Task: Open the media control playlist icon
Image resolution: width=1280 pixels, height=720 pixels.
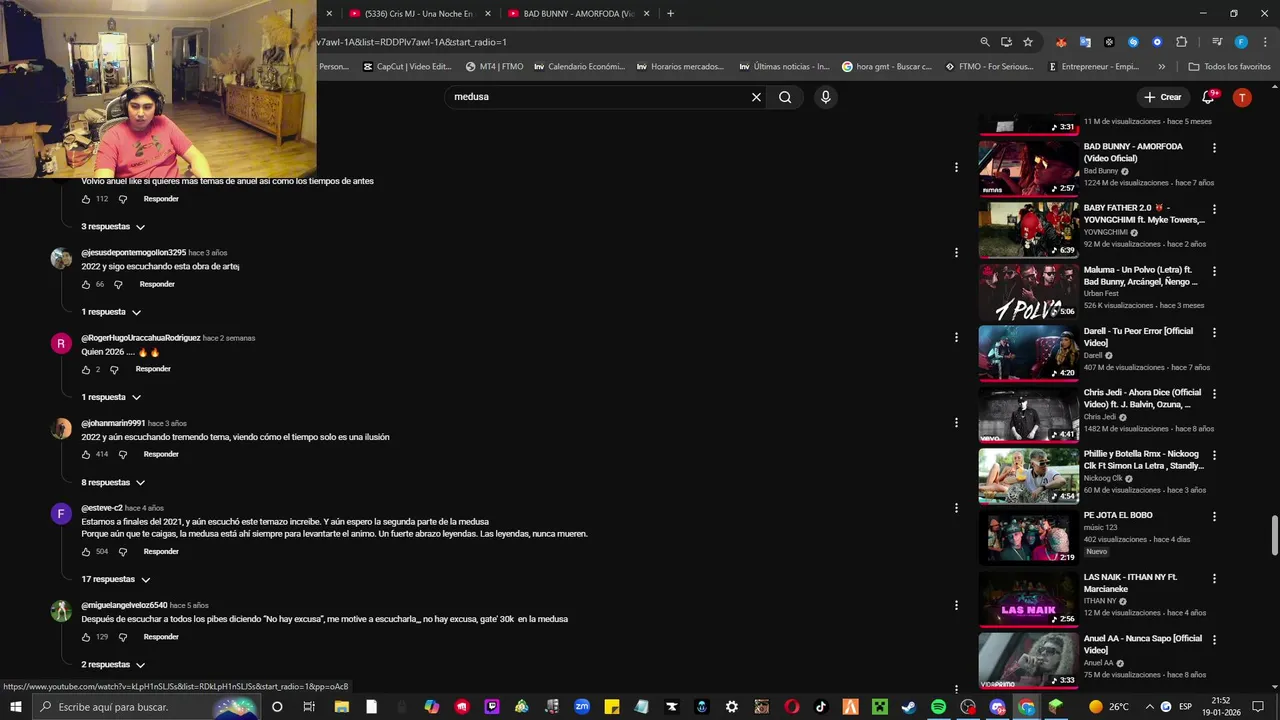Action: pos(1217,42)
